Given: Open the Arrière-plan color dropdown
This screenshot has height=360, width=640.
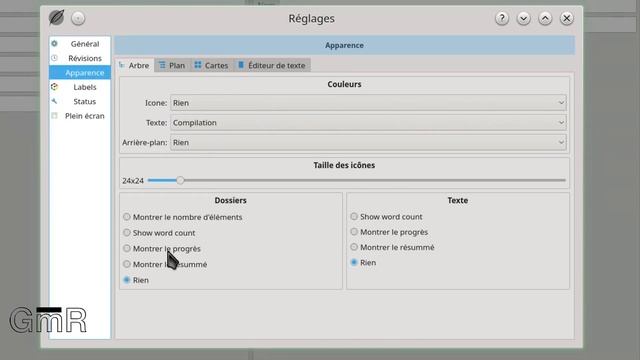Looking at the screenshot, I should [x=368, y=142].
